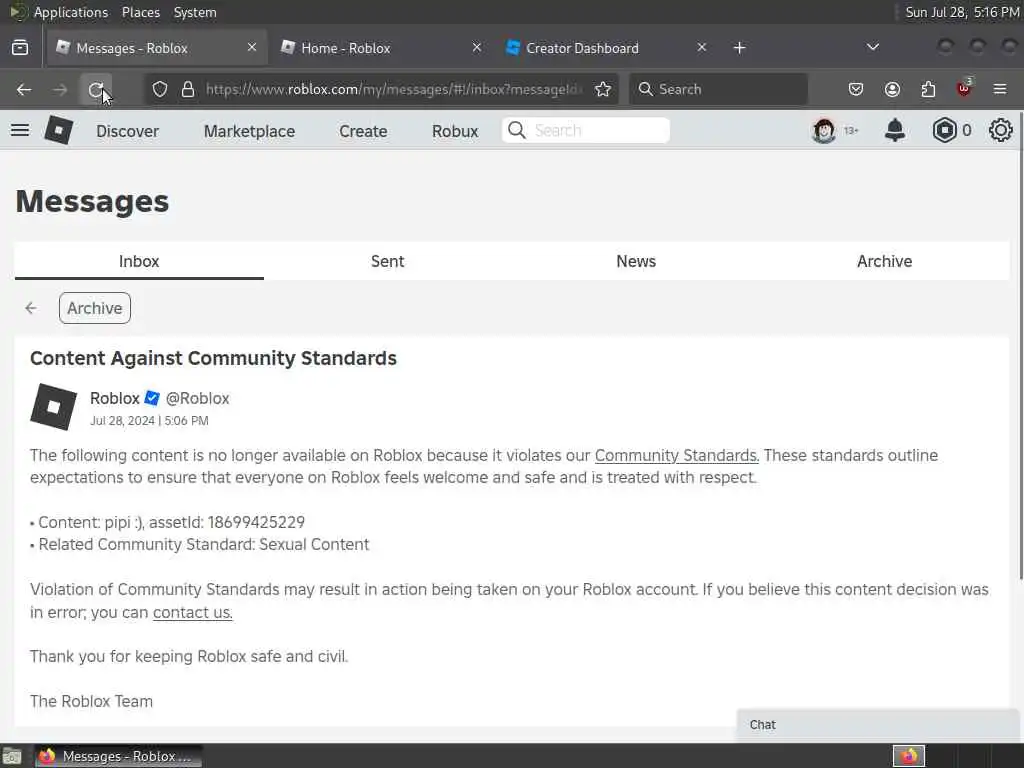
Task: Open the Roblox side navigation hamburger menu
Action: [20, 130]
